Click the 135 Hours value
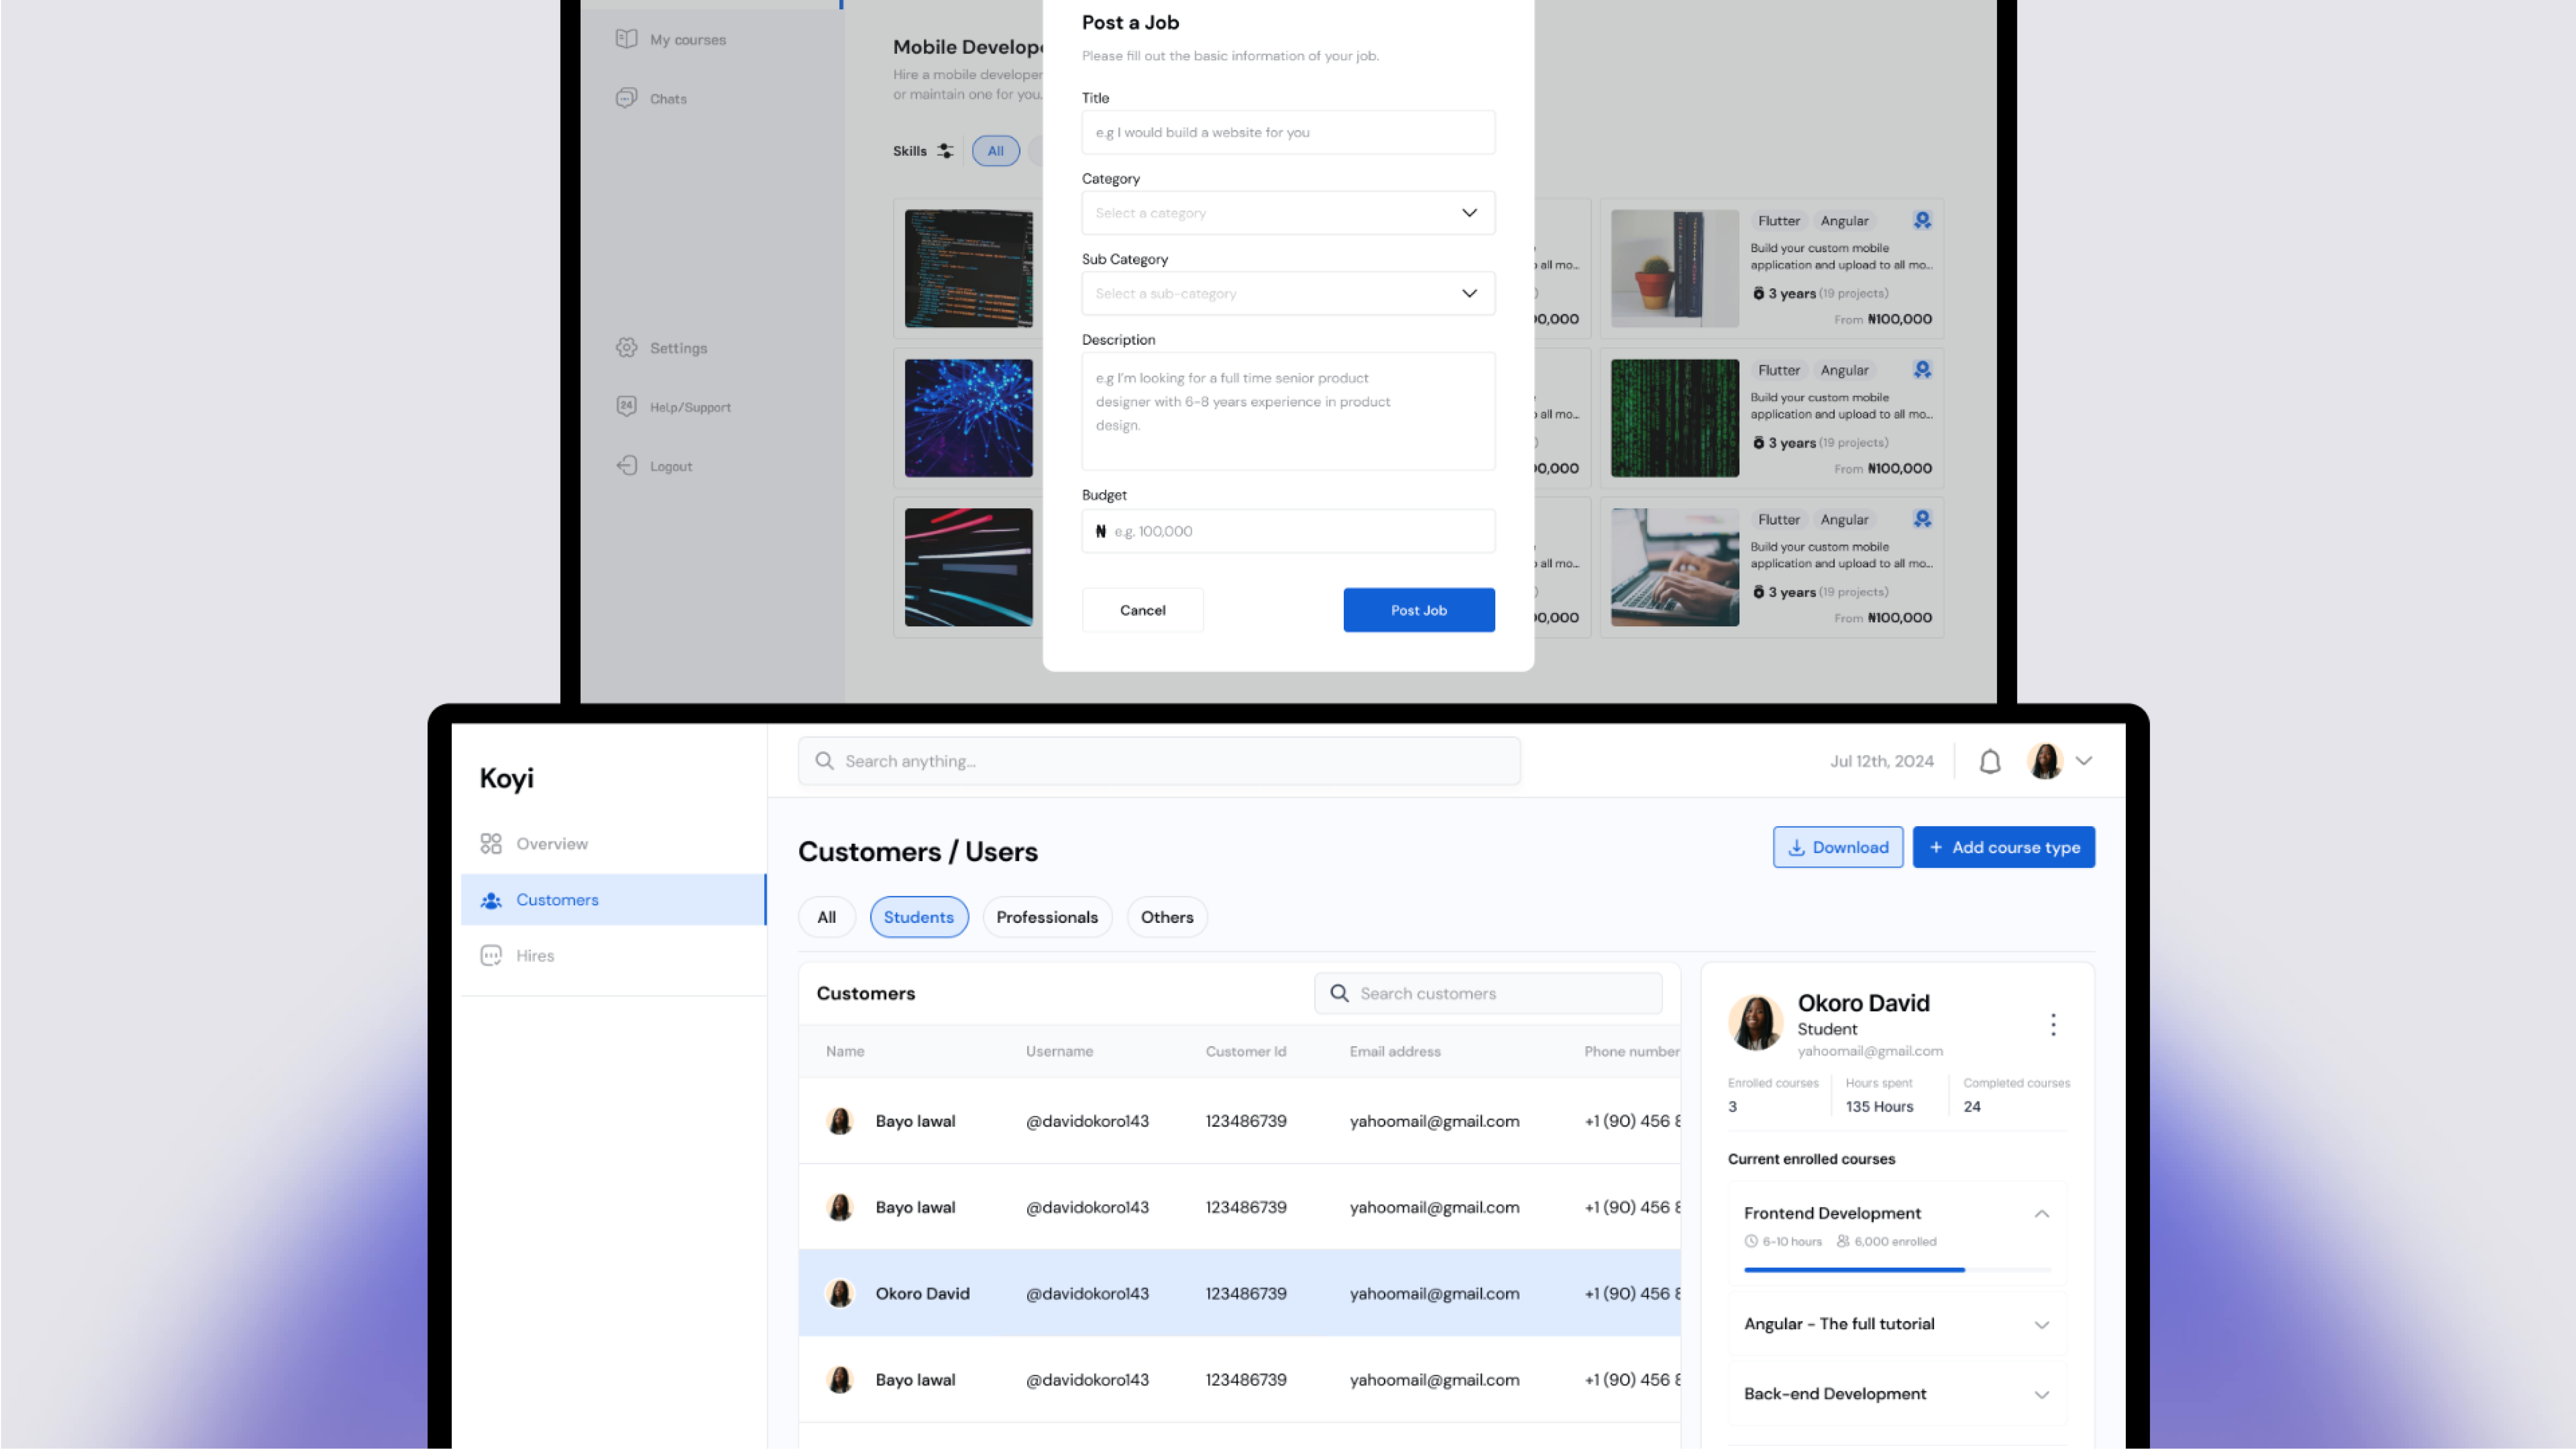This screenshot has width=2576, height=1449. click(1879, 1106)
